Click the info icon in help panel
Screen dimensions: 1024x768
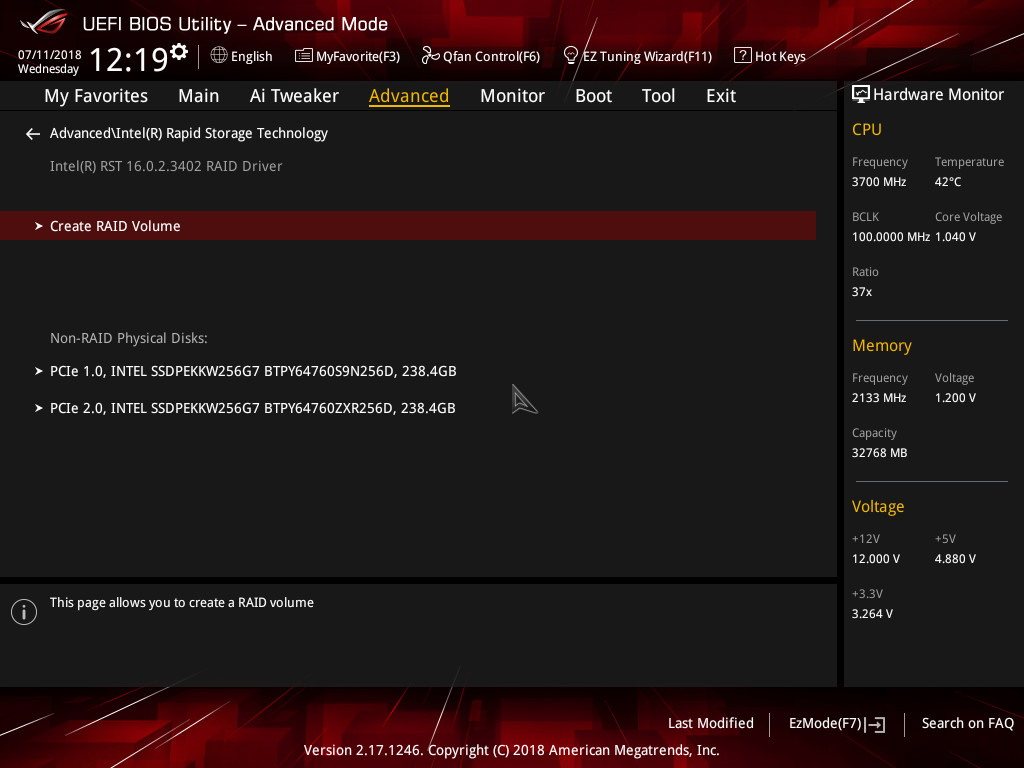(x=24, y=612)
